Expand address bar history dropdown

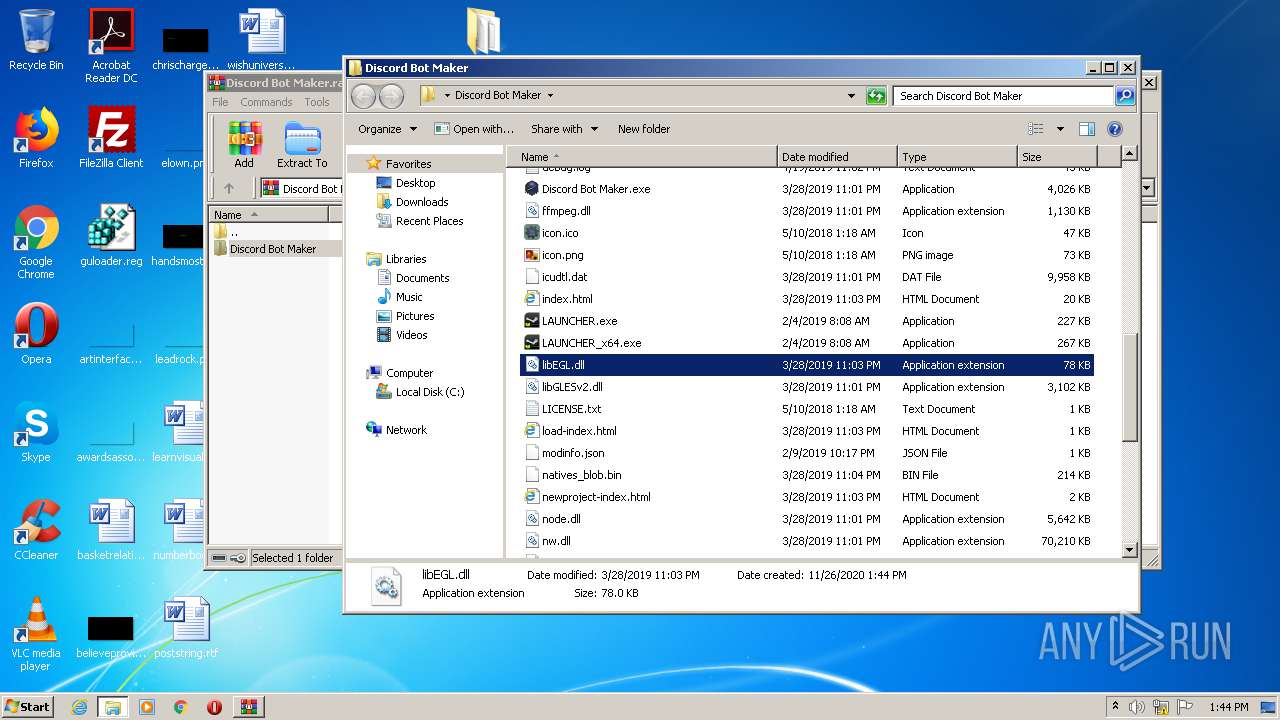point(851,96)
